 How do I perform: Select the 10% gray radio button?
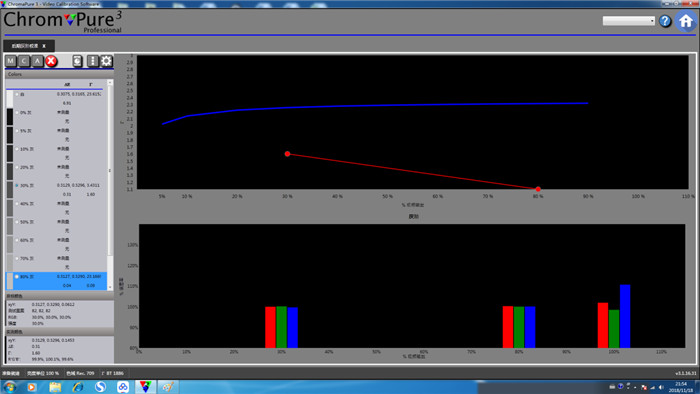(x=17, y=149)
